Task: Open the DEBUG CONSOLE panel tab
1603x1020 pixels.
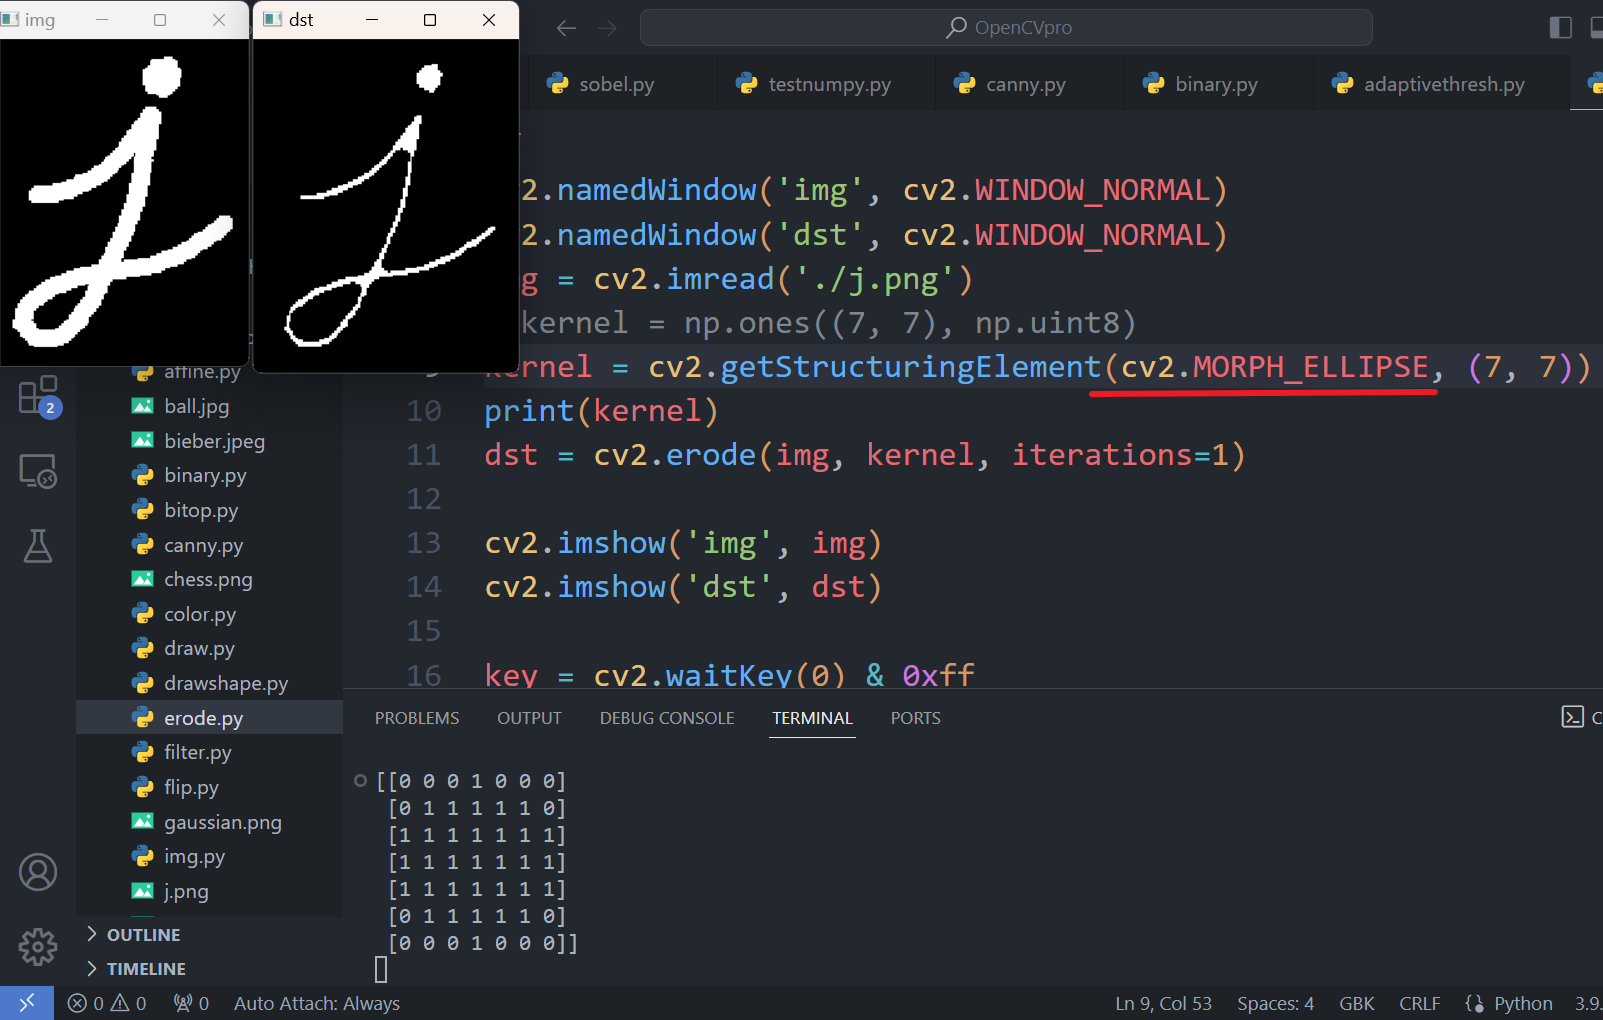Action: [x=667, y=718]
